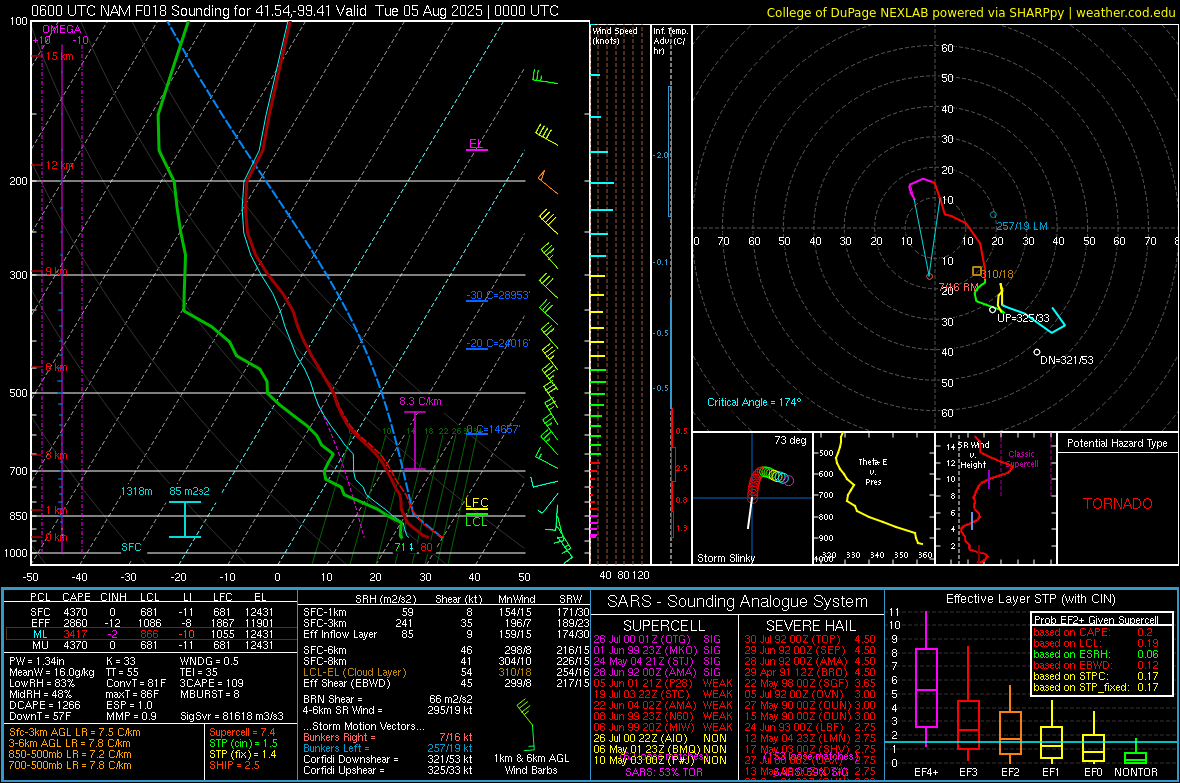Click the yellow LFC level marker

point(476,503)
